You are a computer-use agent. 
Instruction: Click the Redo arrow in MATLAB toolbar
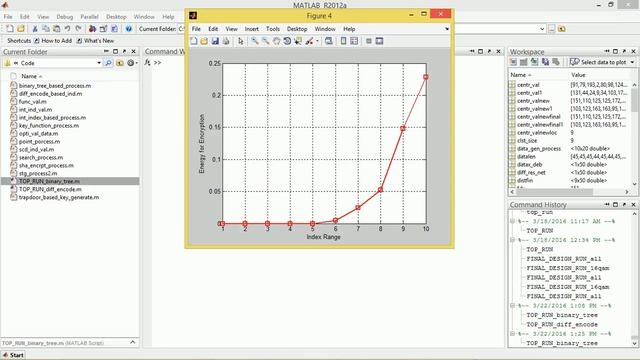(78, 29)
